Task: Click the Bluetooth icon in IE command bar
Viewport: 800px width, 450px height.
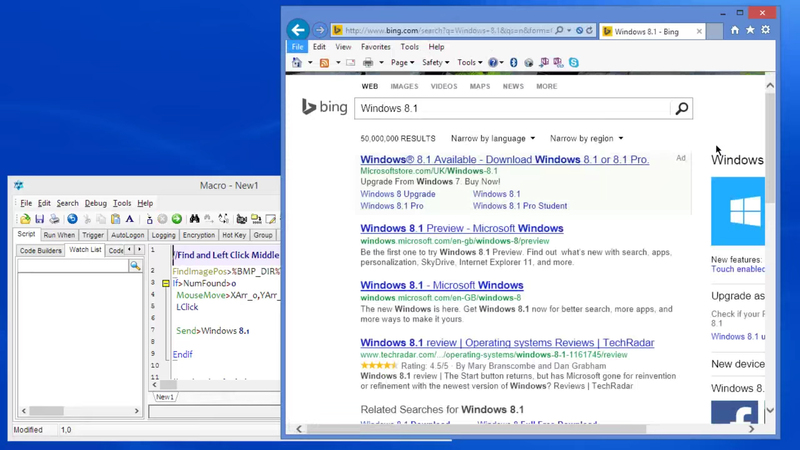Action: [514, 62]
